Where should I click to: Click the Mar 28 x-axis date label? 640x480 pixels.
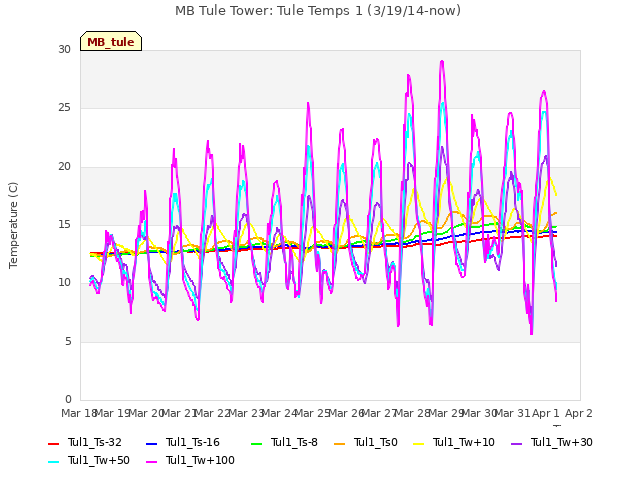tap(412, 413)
